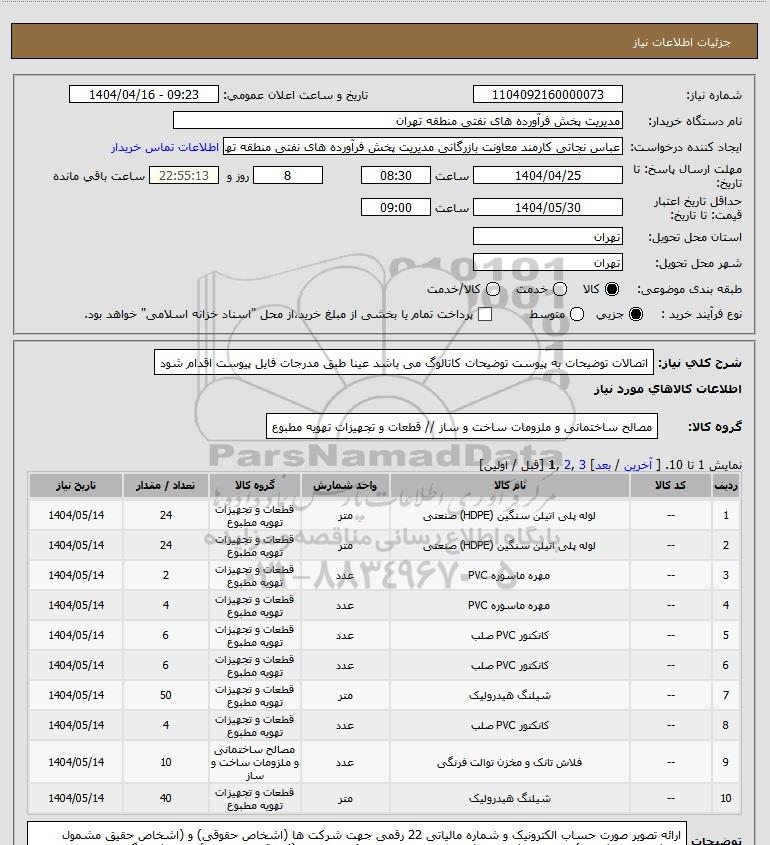Click the remaining days field showing 8

288,175
